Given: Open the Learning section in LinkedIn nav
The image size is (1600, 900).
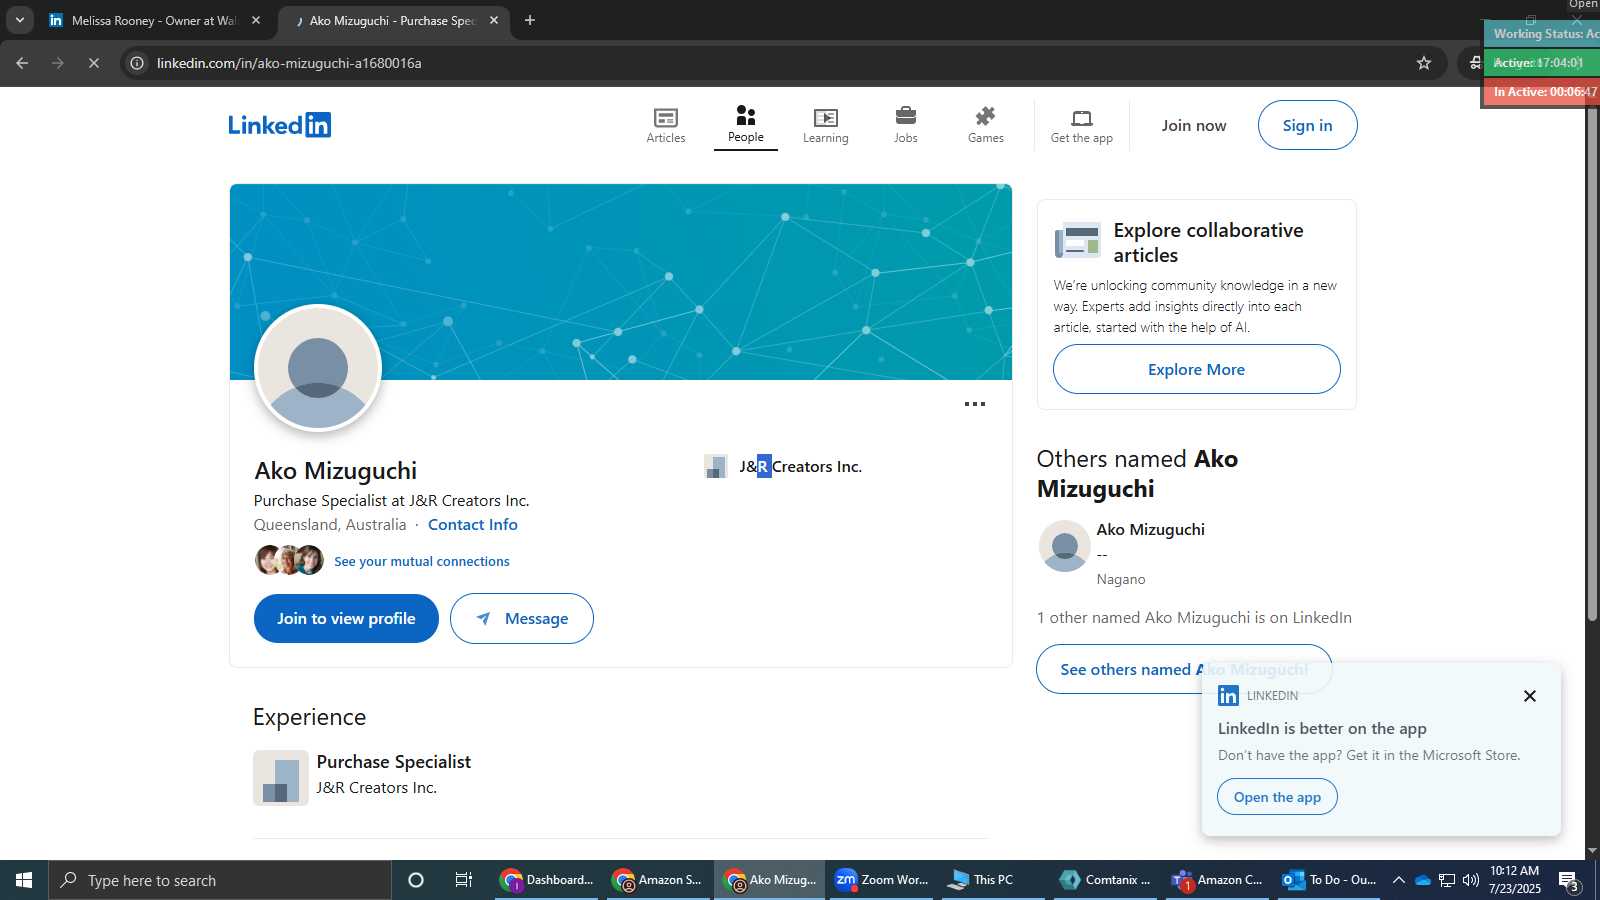Looking at the screenshot, I should [x=826, y=125].
